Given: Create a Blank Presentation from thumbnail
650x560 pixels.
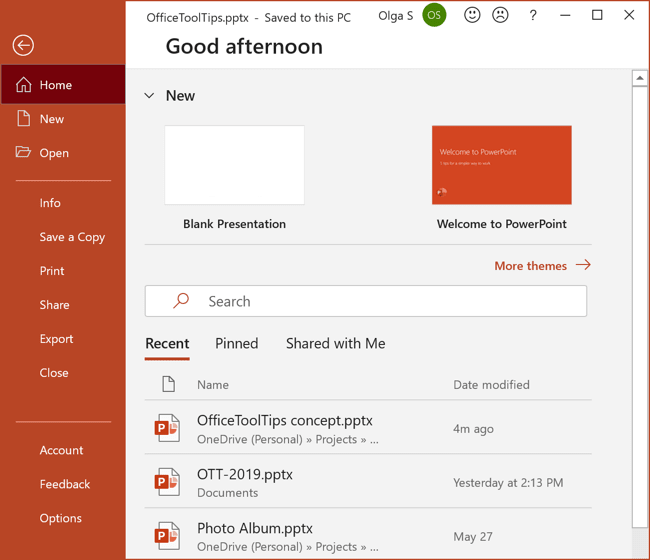Looking at the screenshot, I should (x=235, y=165).
